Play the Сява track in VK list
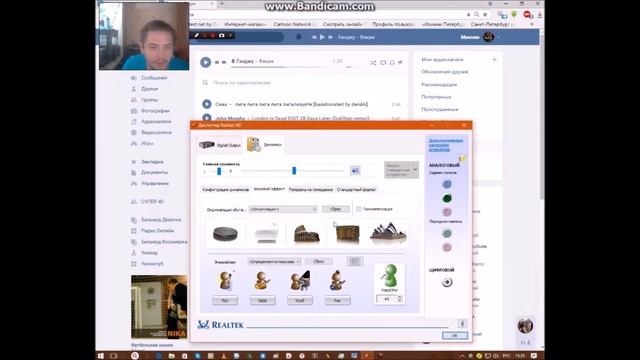The image size is (640, 360). (x=207, y=104)
